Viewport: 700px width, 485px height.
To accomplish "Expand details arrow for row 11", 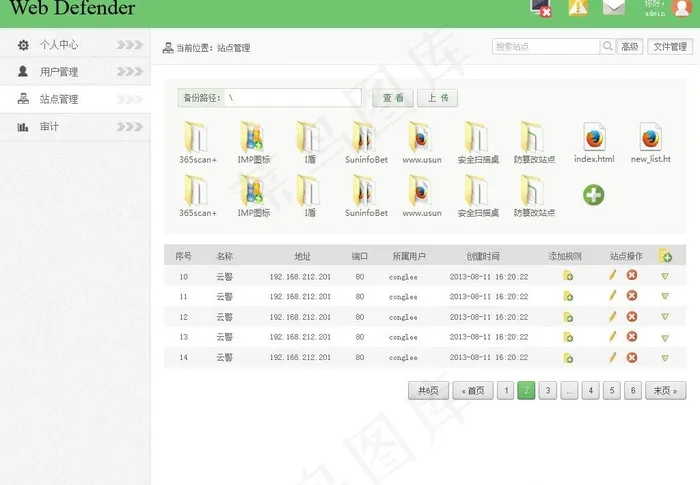I will click(665, 296).
